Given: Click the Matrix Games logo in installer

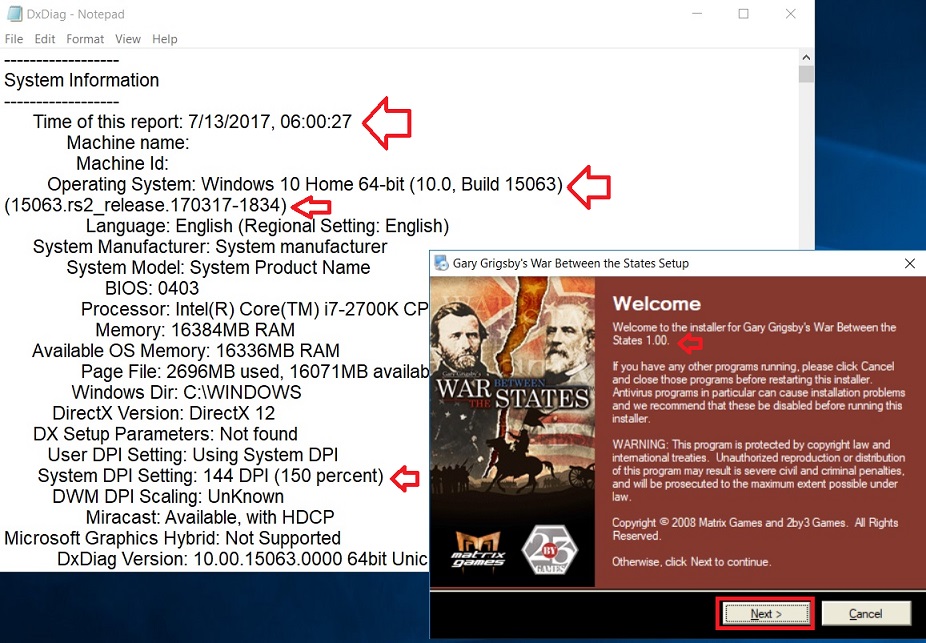Looking at the screenshot, I should coord(478,550).
